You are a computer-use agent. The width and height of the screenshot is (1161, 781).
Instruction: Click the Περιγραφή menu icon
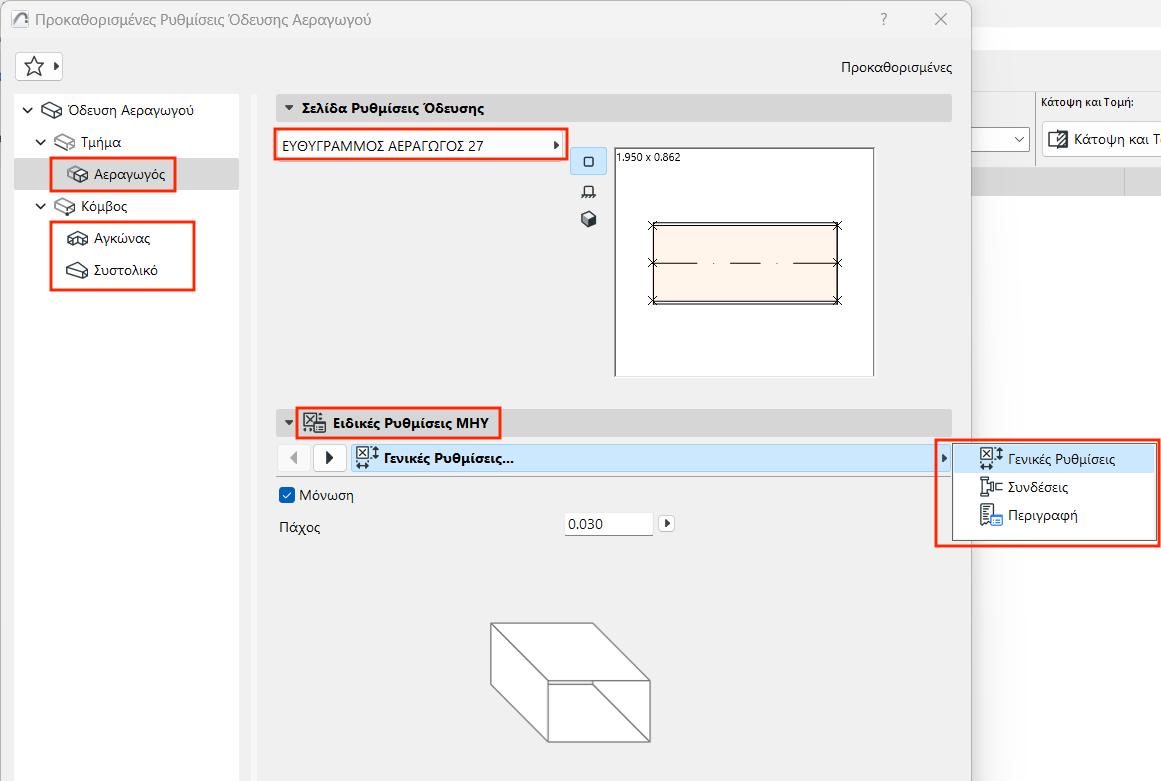(991, 515)
